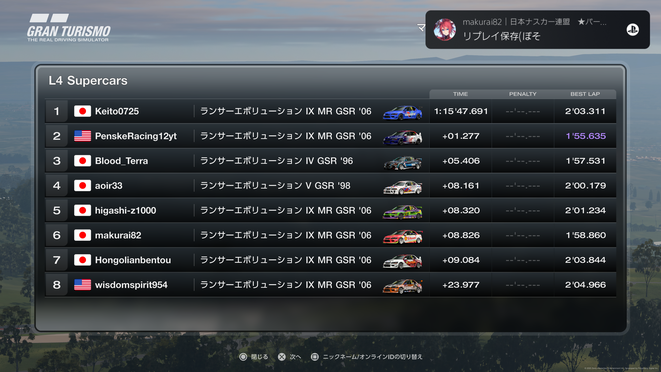This screenshot has height=372, width=661.
Task: Click the ニックネーム/オンラインID switch label
Action: pos(372,357)
